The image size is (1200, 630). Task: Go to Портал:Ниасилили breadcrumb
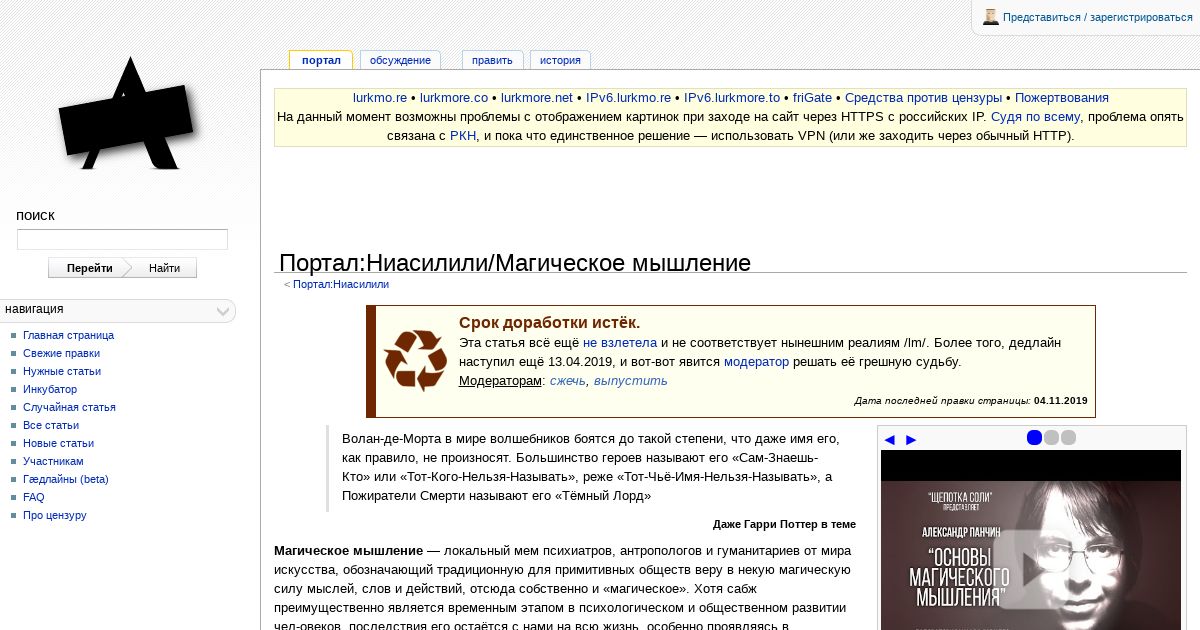click(x=341, y=284)
